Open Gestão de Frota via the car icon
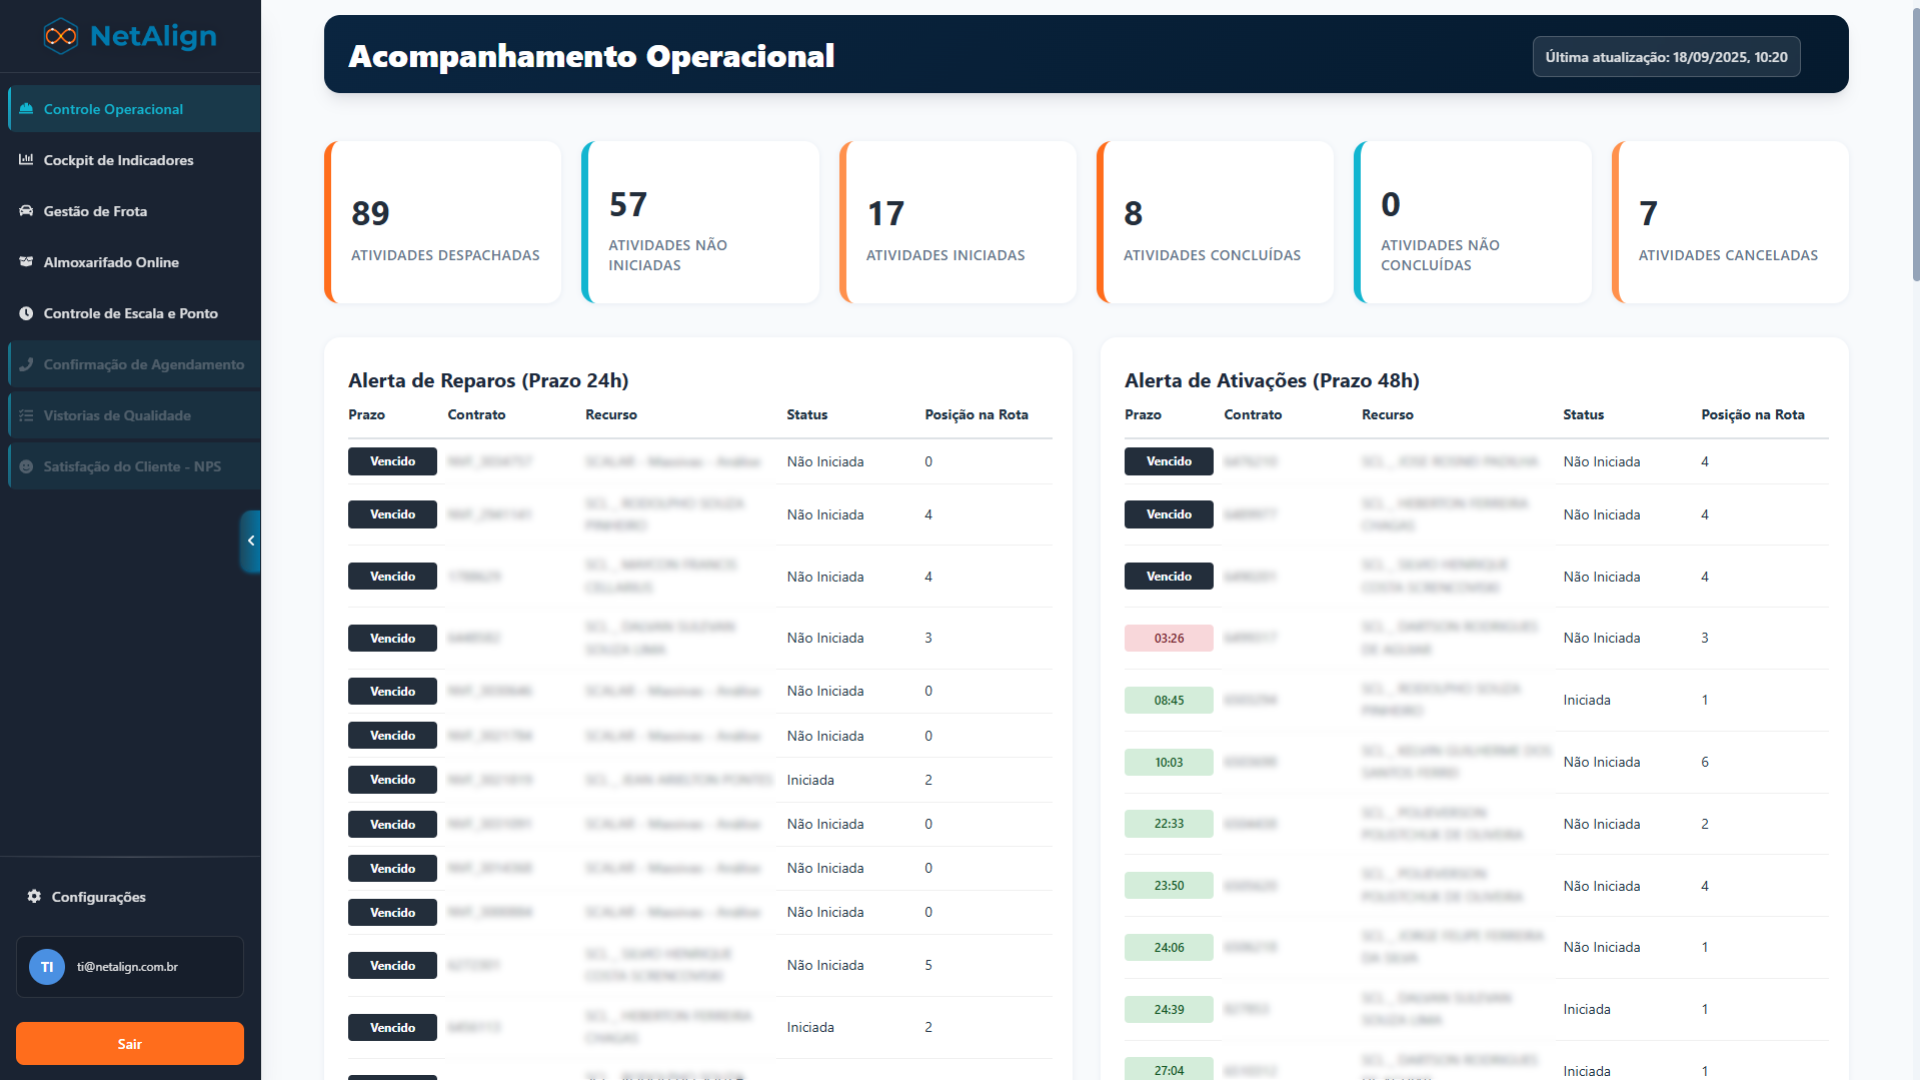1920x1080 pixels. (27, 211)
